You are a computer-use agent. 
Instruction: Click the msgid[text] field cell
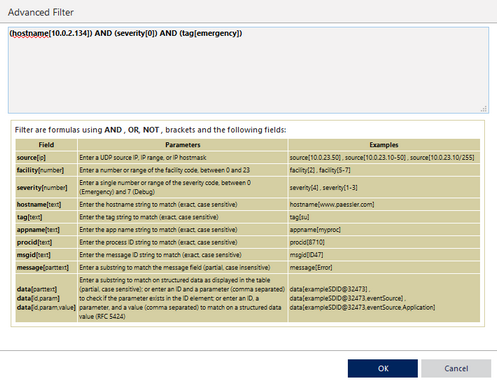point(46,255)
